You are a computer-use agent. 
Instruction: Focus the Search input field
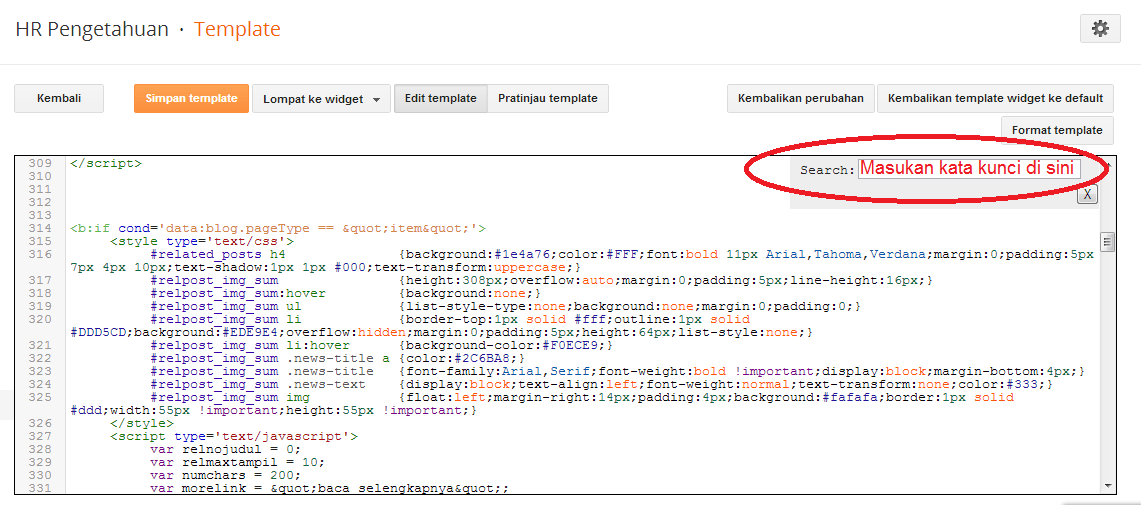(969, 169)
